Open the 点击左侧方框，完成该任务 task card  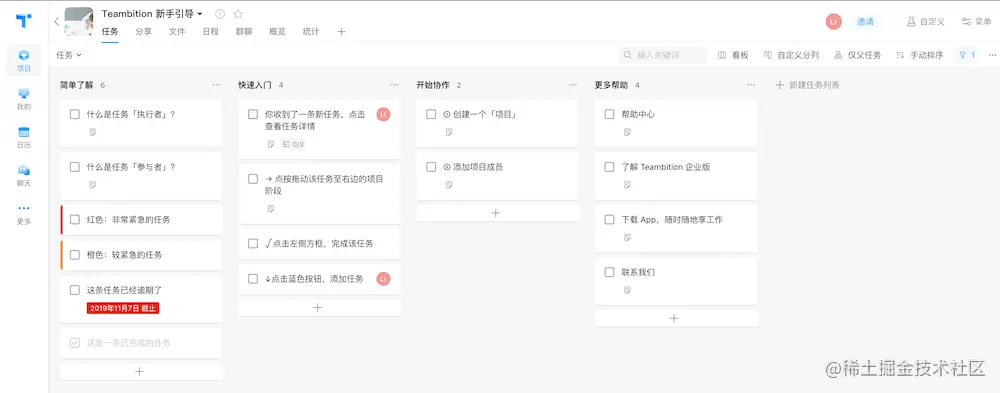pyautogui.click(x=319, y=244)
